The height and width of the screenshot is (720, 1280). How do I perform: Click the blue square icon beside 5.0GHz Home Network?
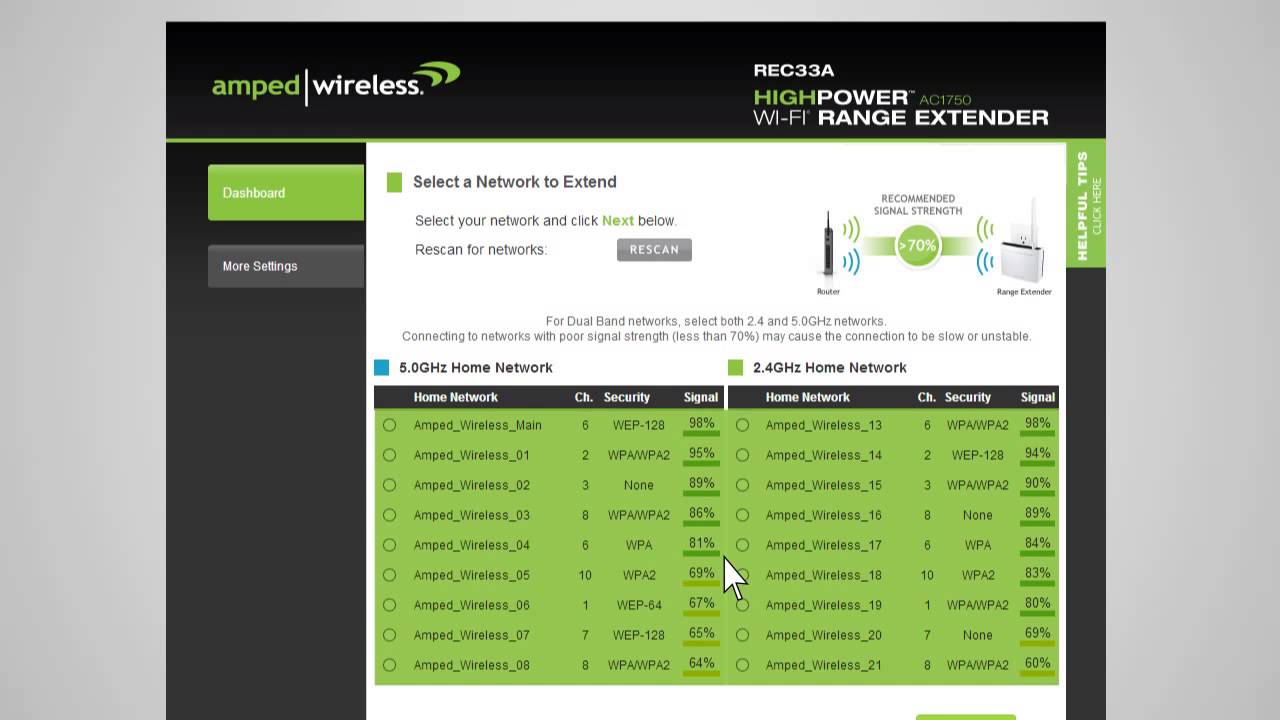[x=384, y=367]
